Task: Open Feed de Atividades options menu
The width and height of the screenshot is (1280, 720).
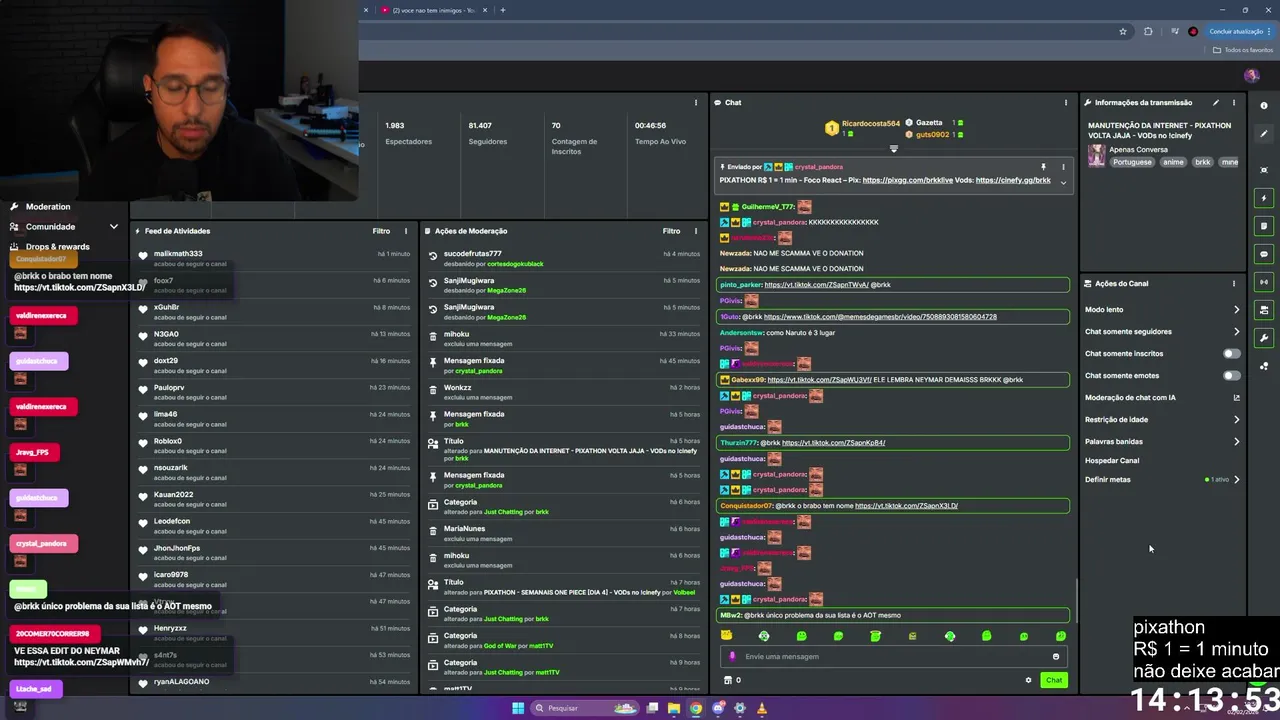Action: coord(405,231)
